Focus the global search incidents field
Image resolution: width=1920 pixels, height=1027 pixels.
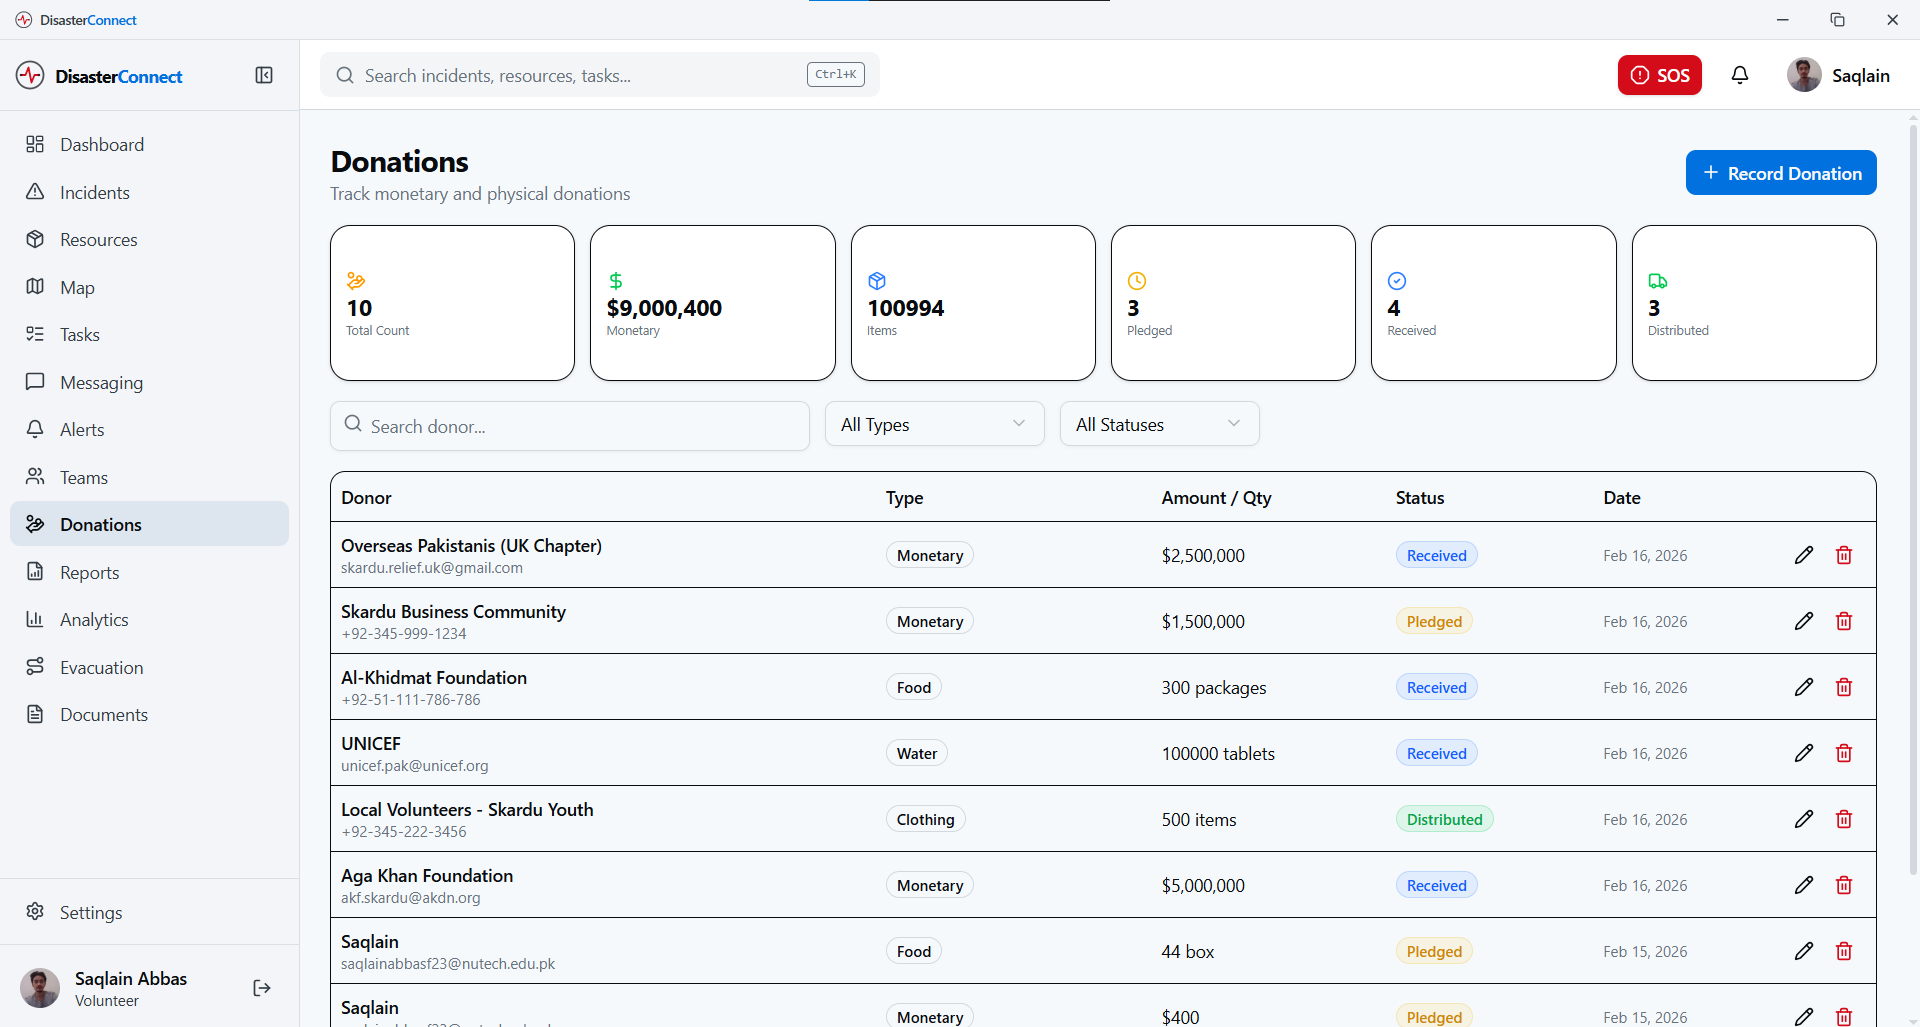coord(580,76)
